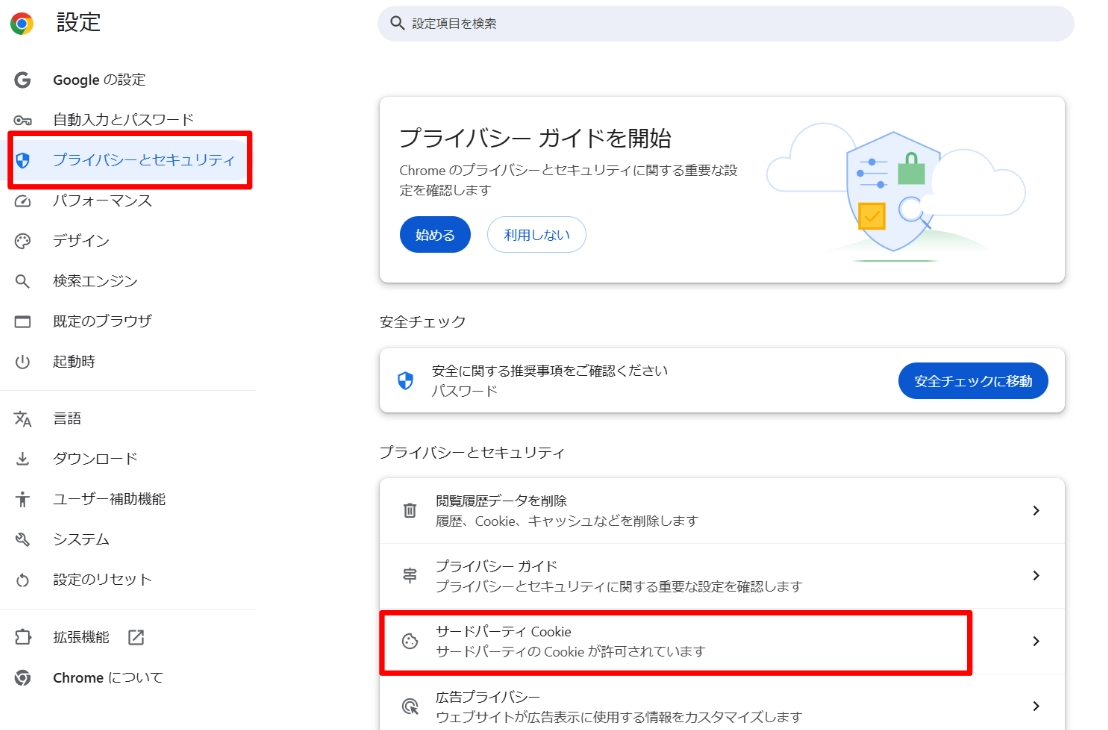This screenshot has height=730, width=1108.
Task: Click the translate icon for 言語
Action: [23, 418]
